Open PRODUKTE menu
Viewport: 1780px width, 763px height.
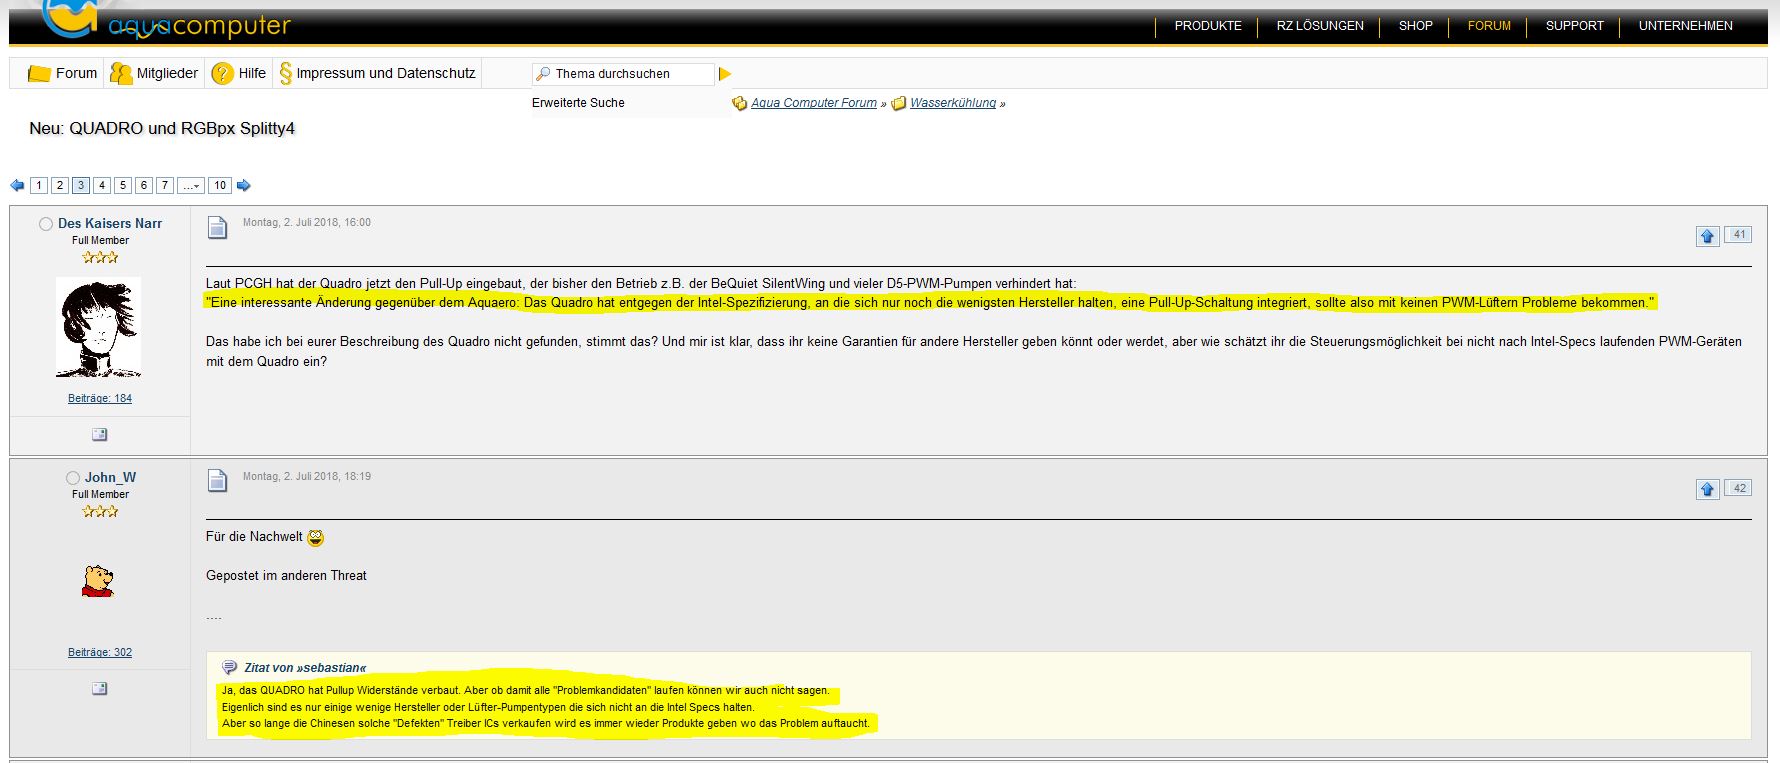coord(1208,26)
